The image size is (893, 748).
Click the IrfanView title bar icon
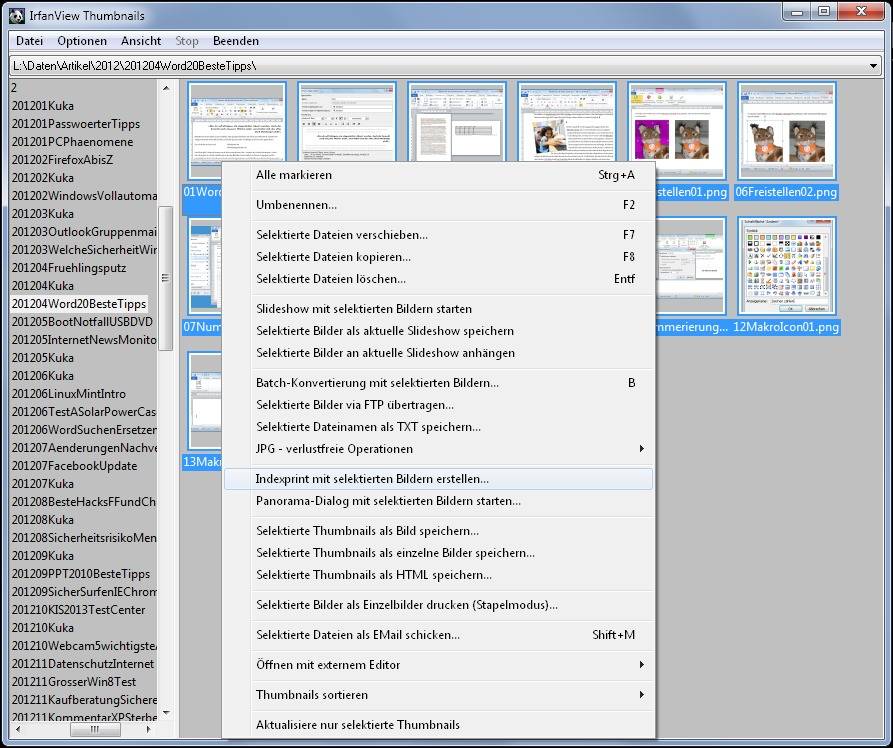click(17, 15)
